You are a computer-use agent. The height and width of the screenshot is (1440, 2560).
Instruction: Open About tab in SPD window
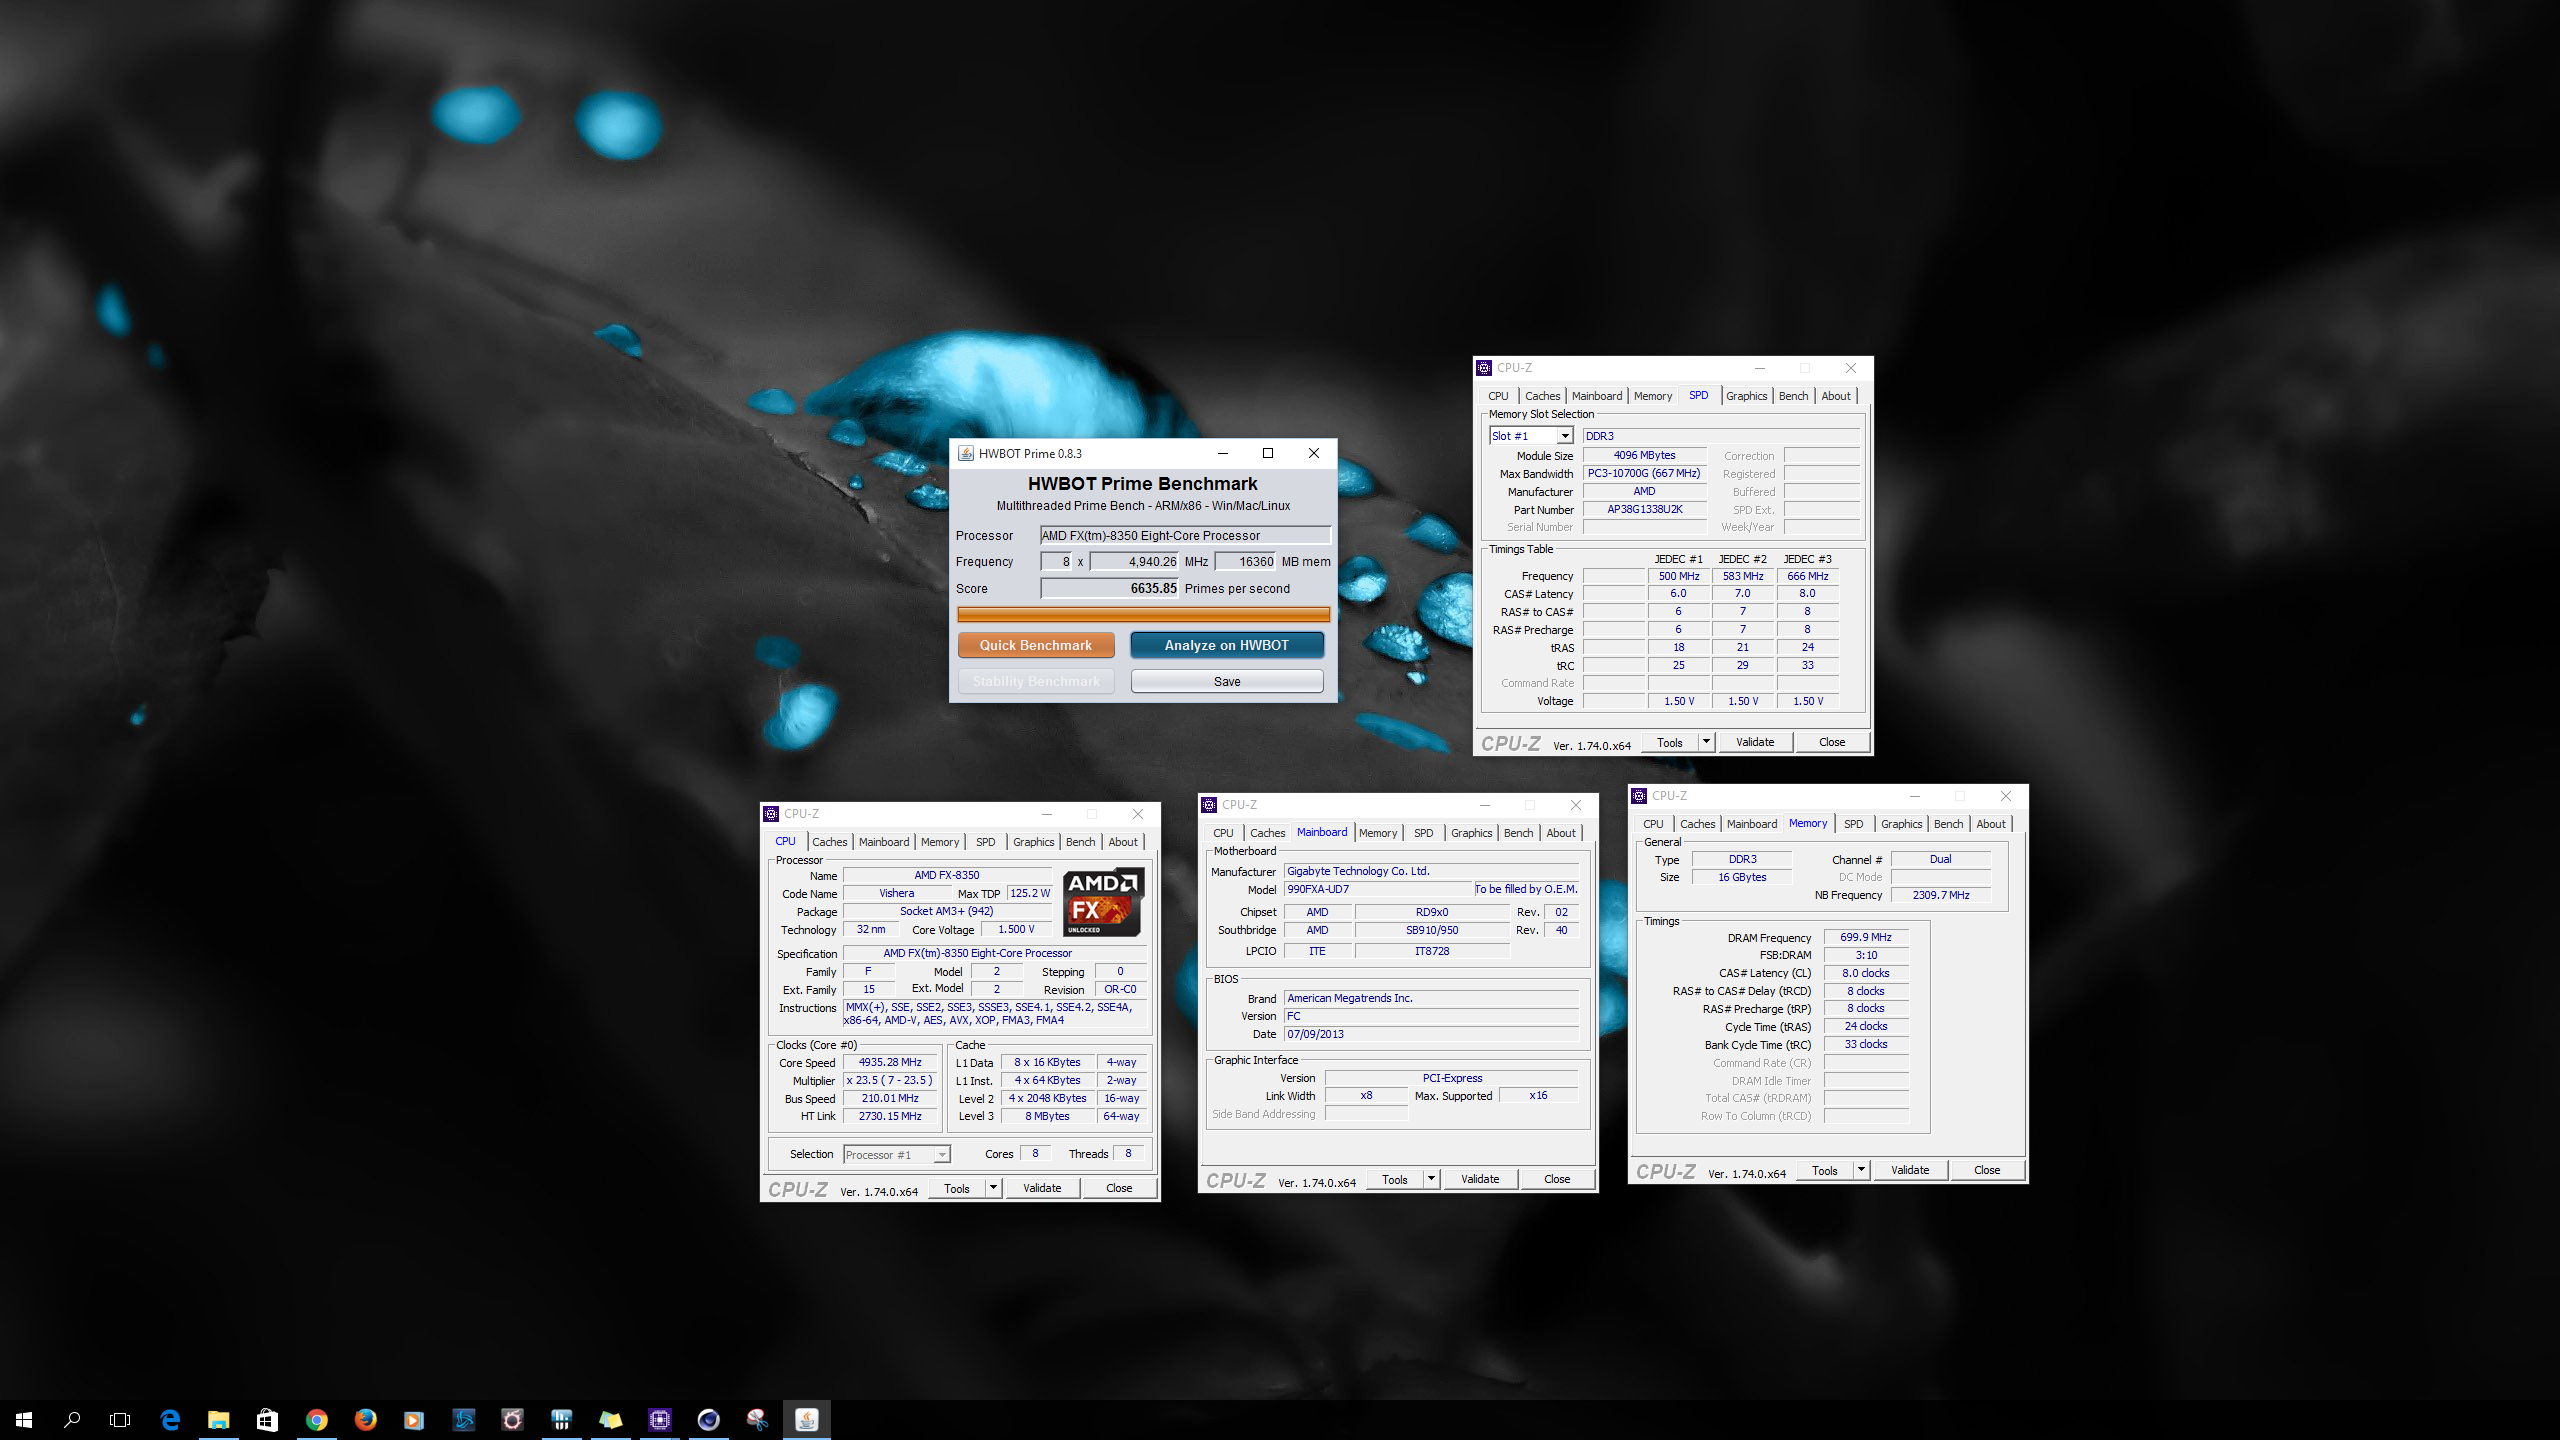pyautogui.click(x=1835, y=396)
